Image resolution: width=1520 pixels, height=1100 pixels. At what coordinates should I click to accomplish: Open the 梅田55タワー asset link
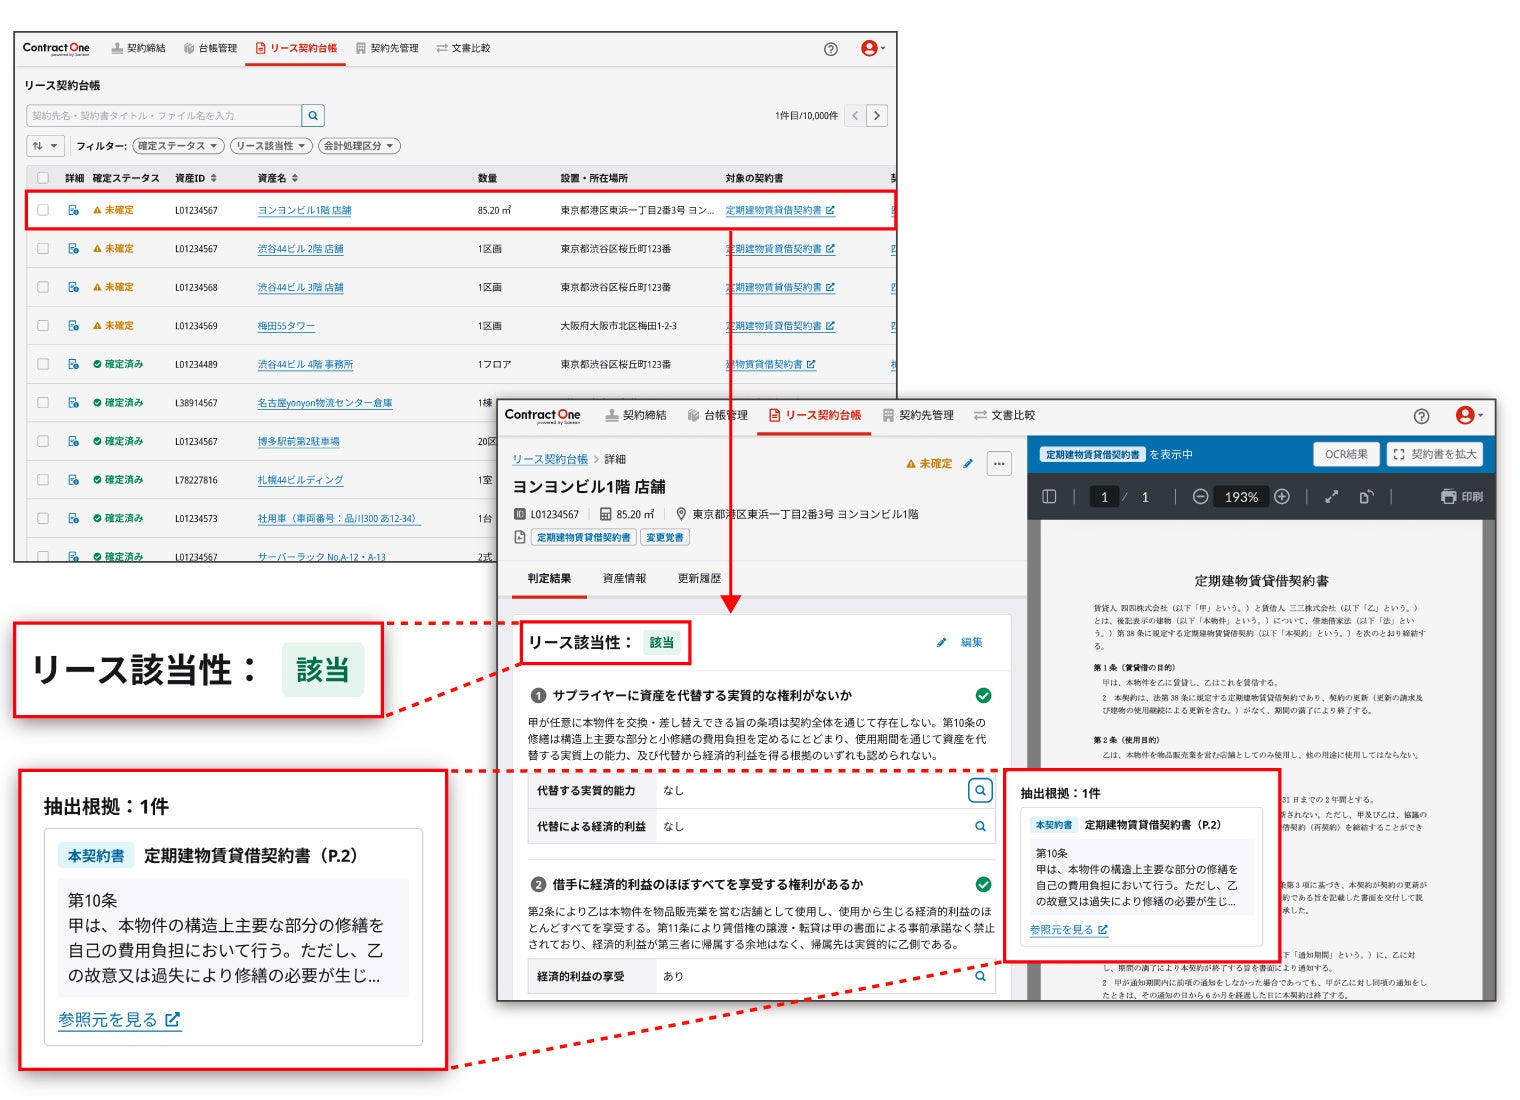click(x=286, y=326)
